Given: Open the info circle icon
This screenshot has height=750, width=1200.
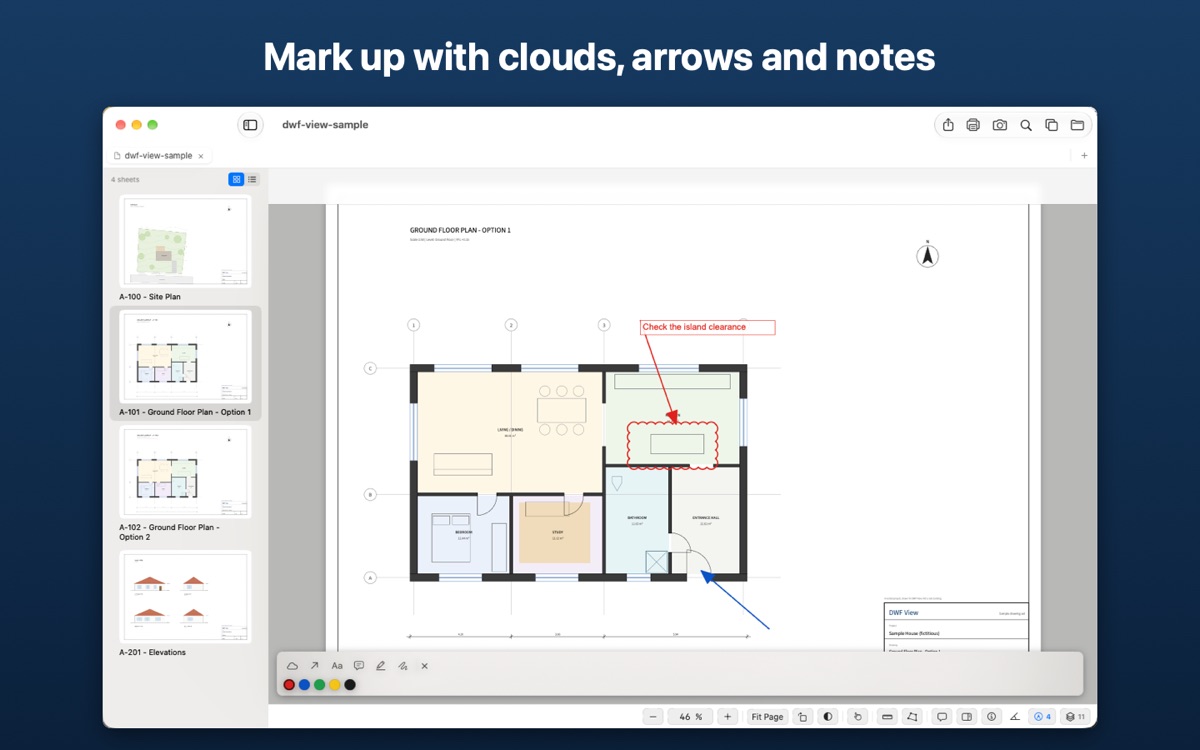Looking at the screenshot, I should point(991,717).
